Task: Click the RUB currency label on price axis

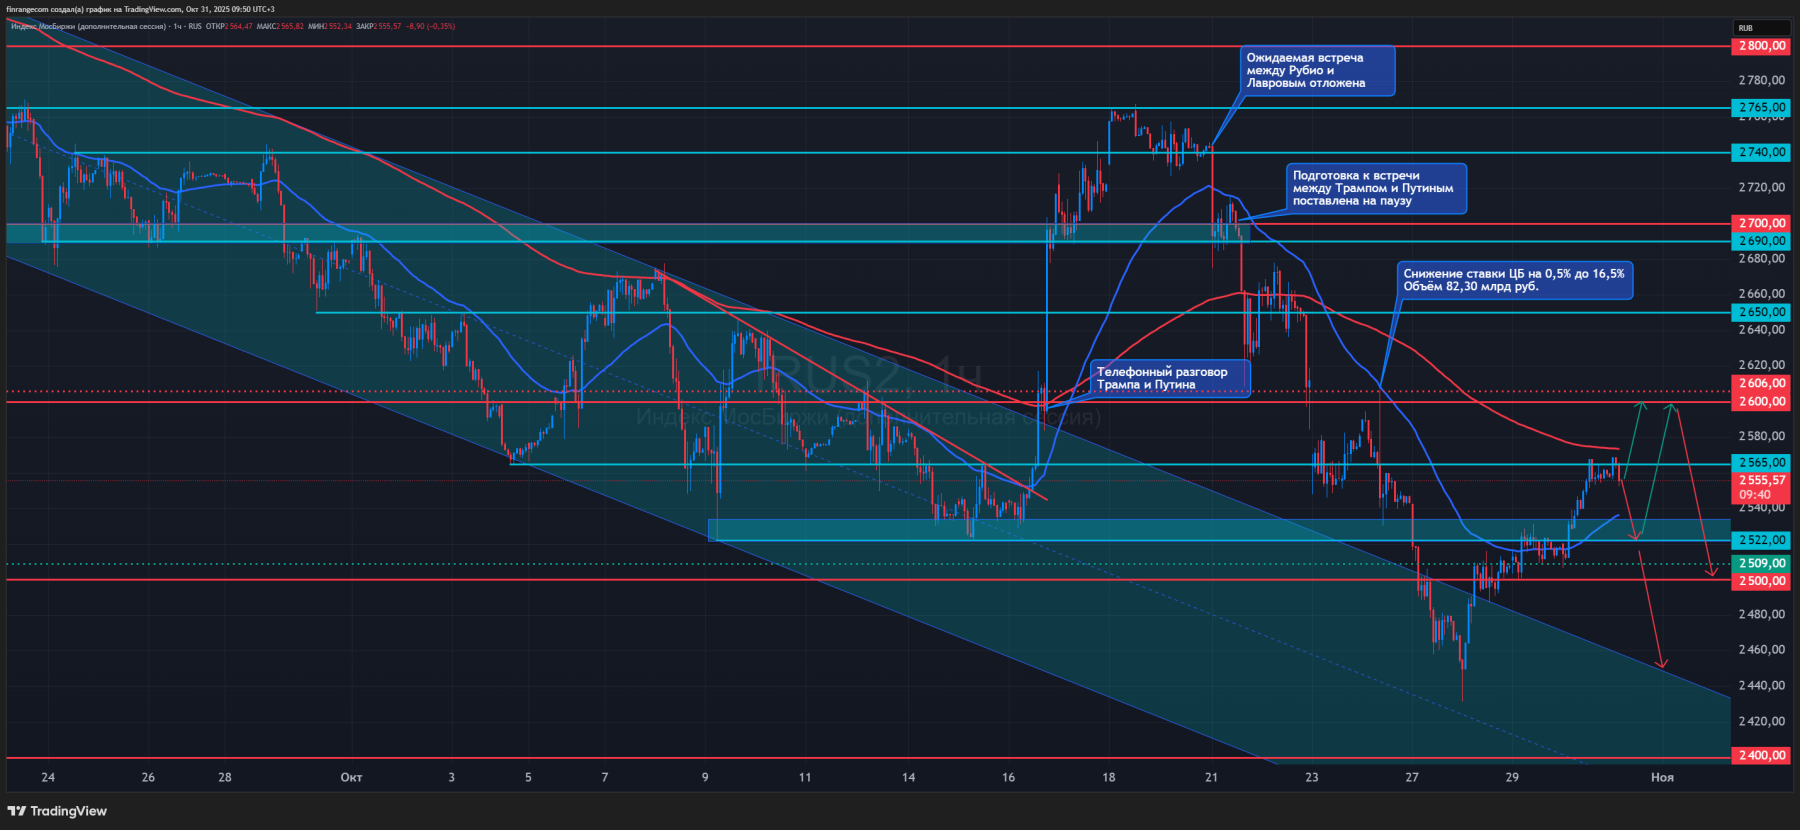Action: [x=1746, y=28]
